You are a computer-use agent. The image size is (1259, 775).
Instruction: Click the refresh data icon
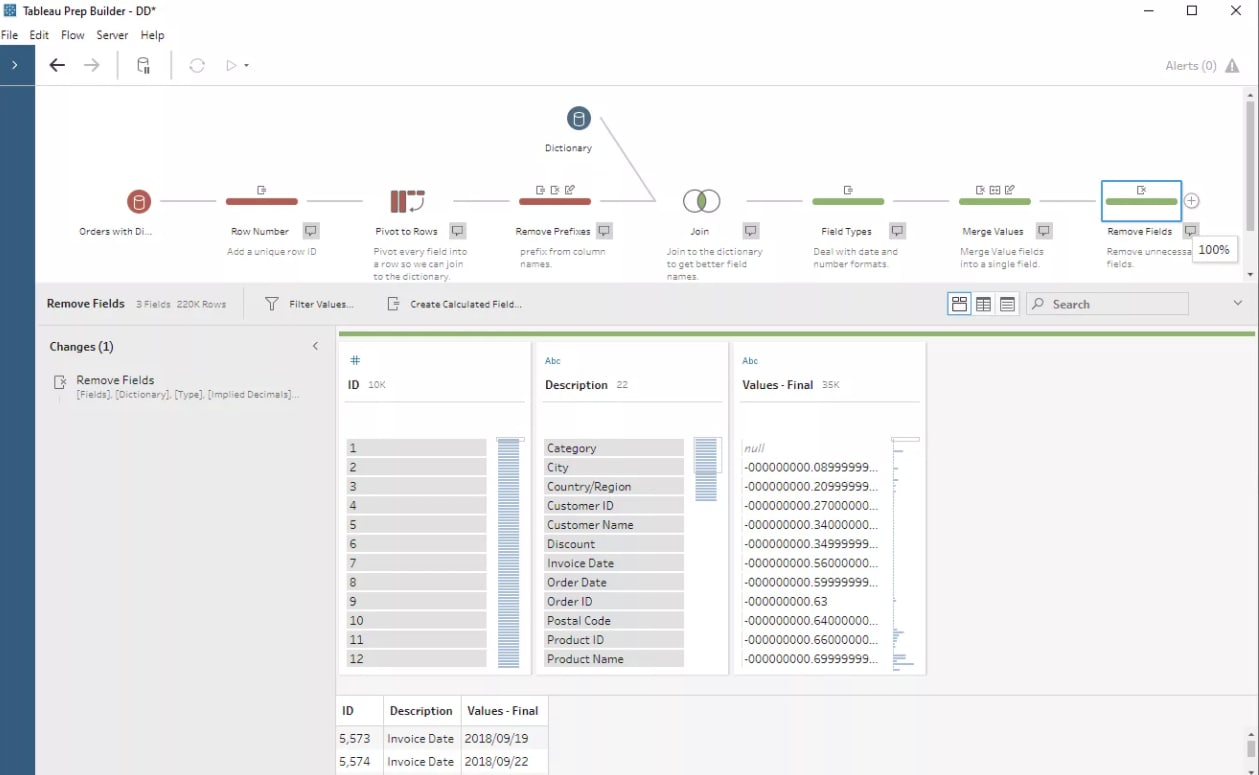197,65
